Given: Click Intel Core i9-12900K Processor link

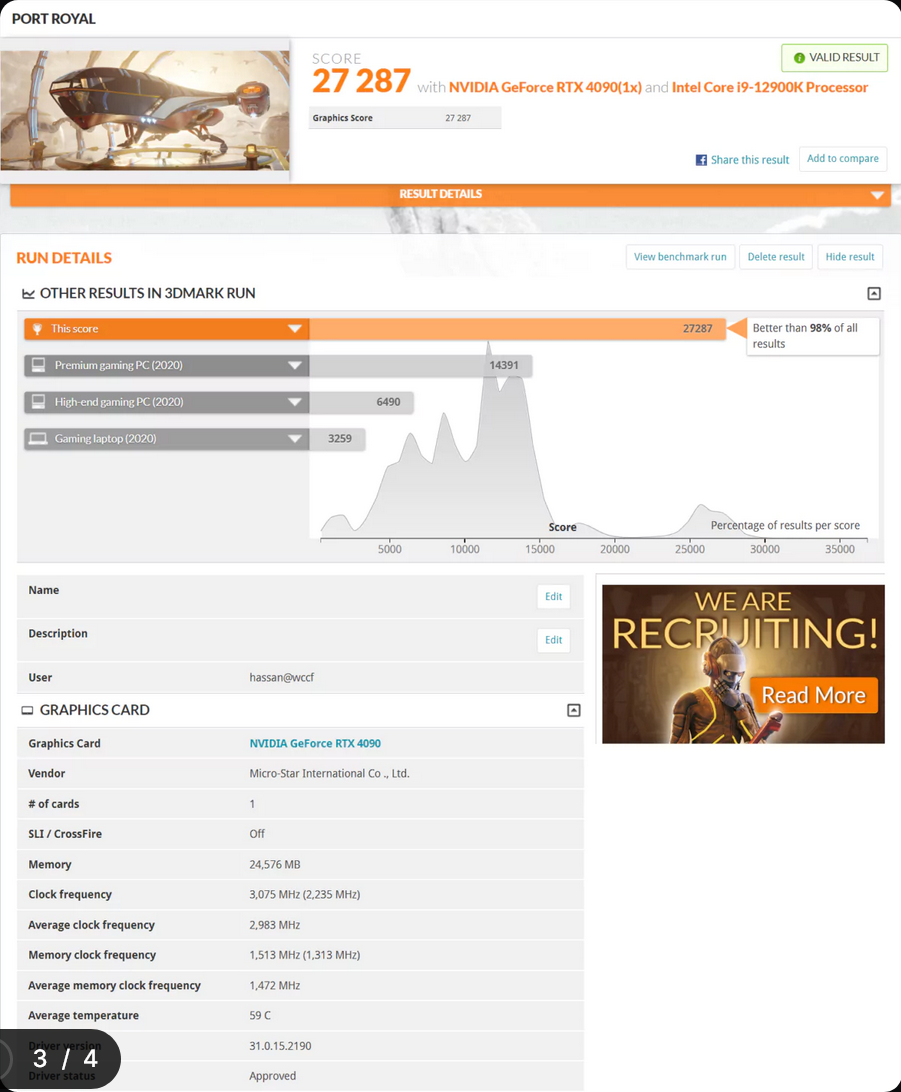Looking at the screenshot, I should click(x=770, y=88).
